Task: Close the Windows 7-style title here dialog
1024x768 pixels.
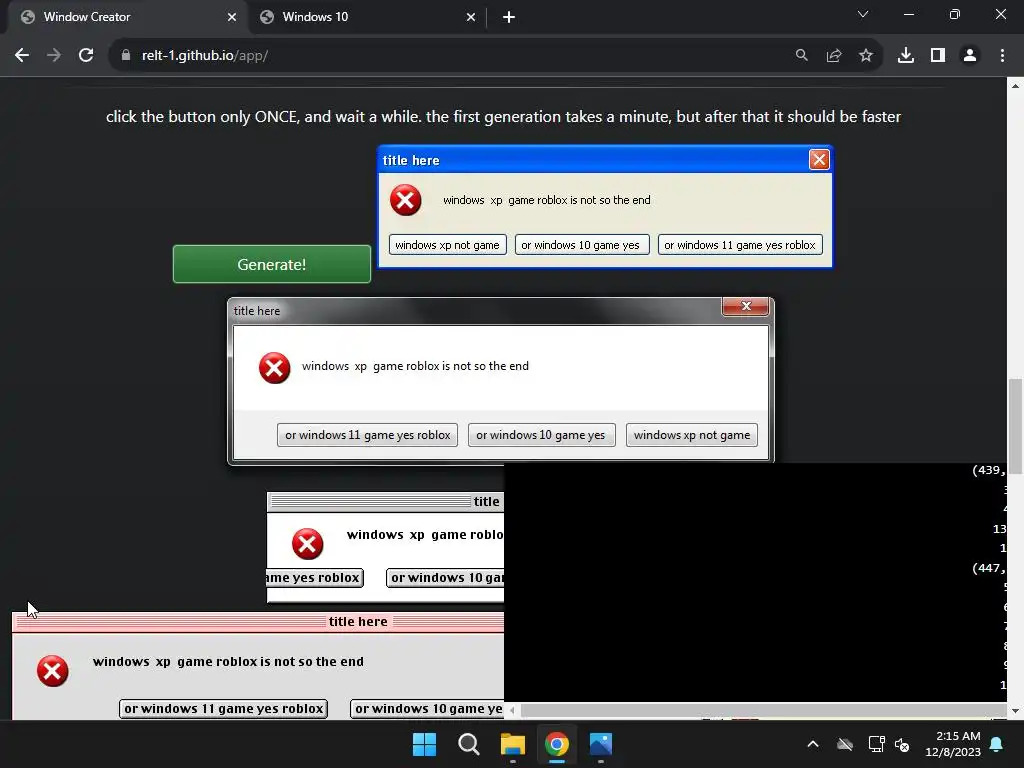Action: point(746,306)
